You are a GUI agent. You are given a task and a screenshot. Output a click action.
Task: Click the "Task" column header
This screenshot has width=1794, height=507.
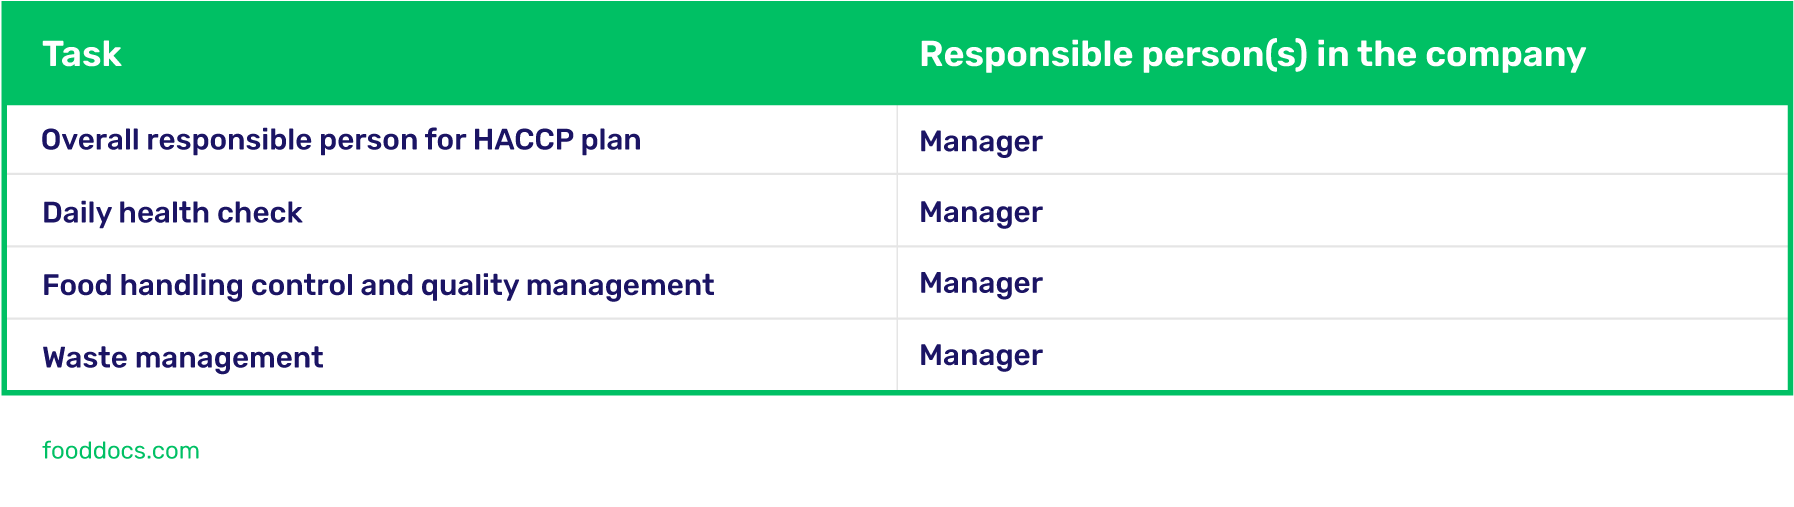pos(82,54)
